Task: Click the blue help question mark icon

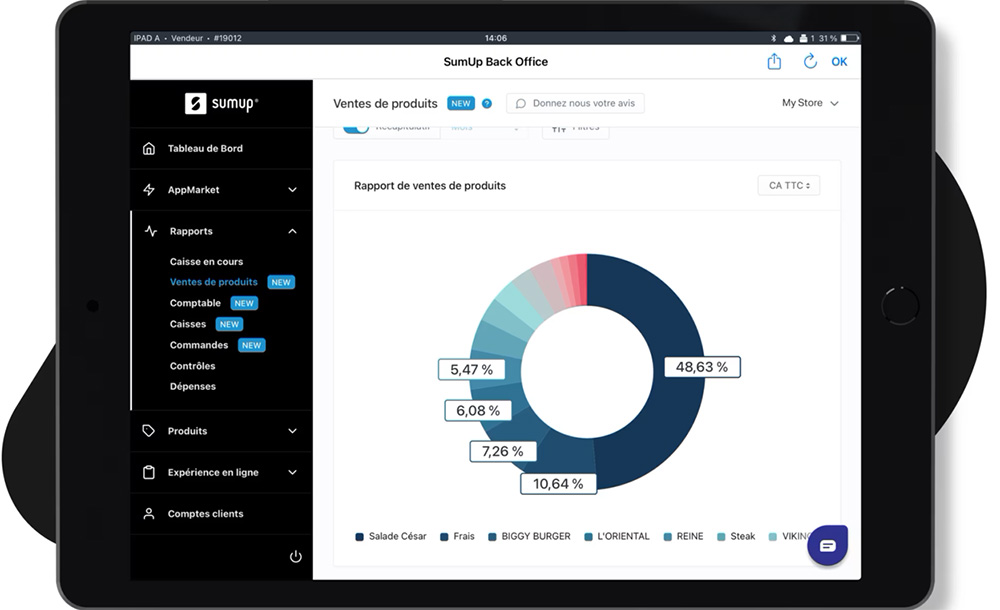Action: 487,103
